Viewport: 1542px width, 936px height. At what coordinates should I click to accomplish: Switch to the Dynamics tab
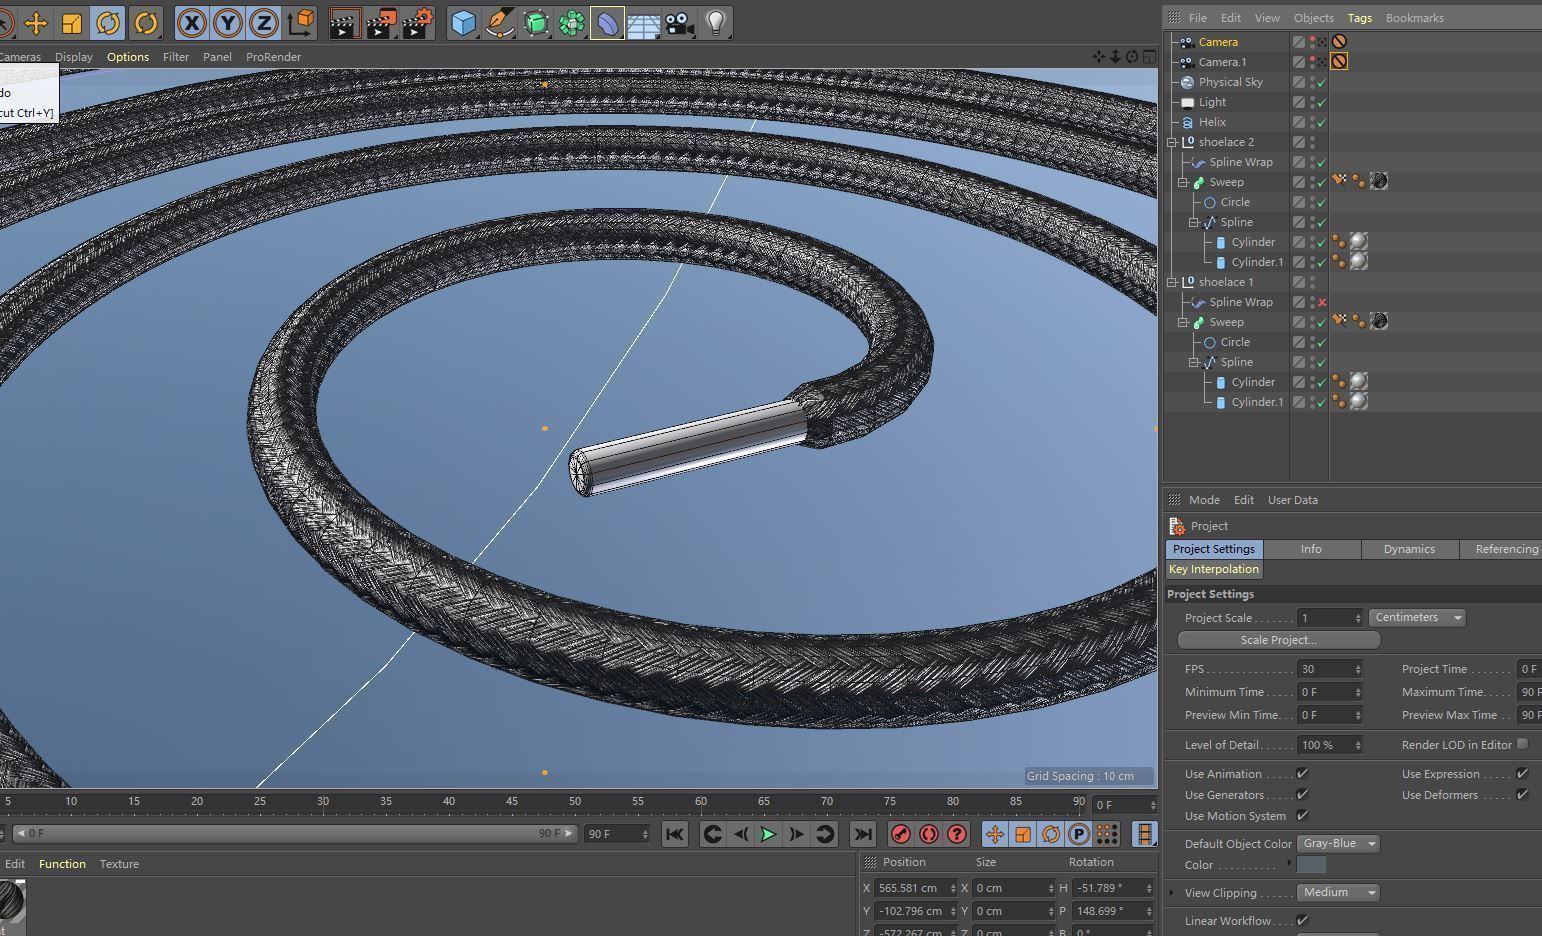click(x=1409, y=549)
